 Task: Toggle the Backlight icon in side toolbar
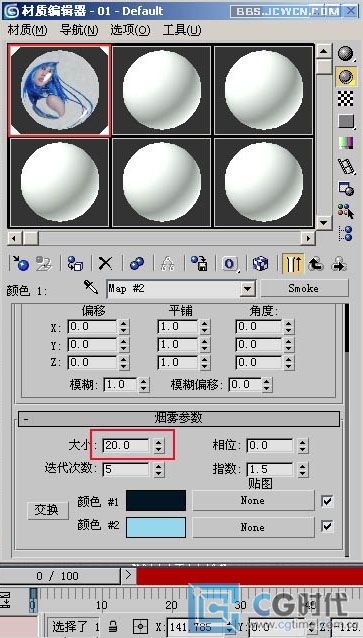click(x=346, y=76)
